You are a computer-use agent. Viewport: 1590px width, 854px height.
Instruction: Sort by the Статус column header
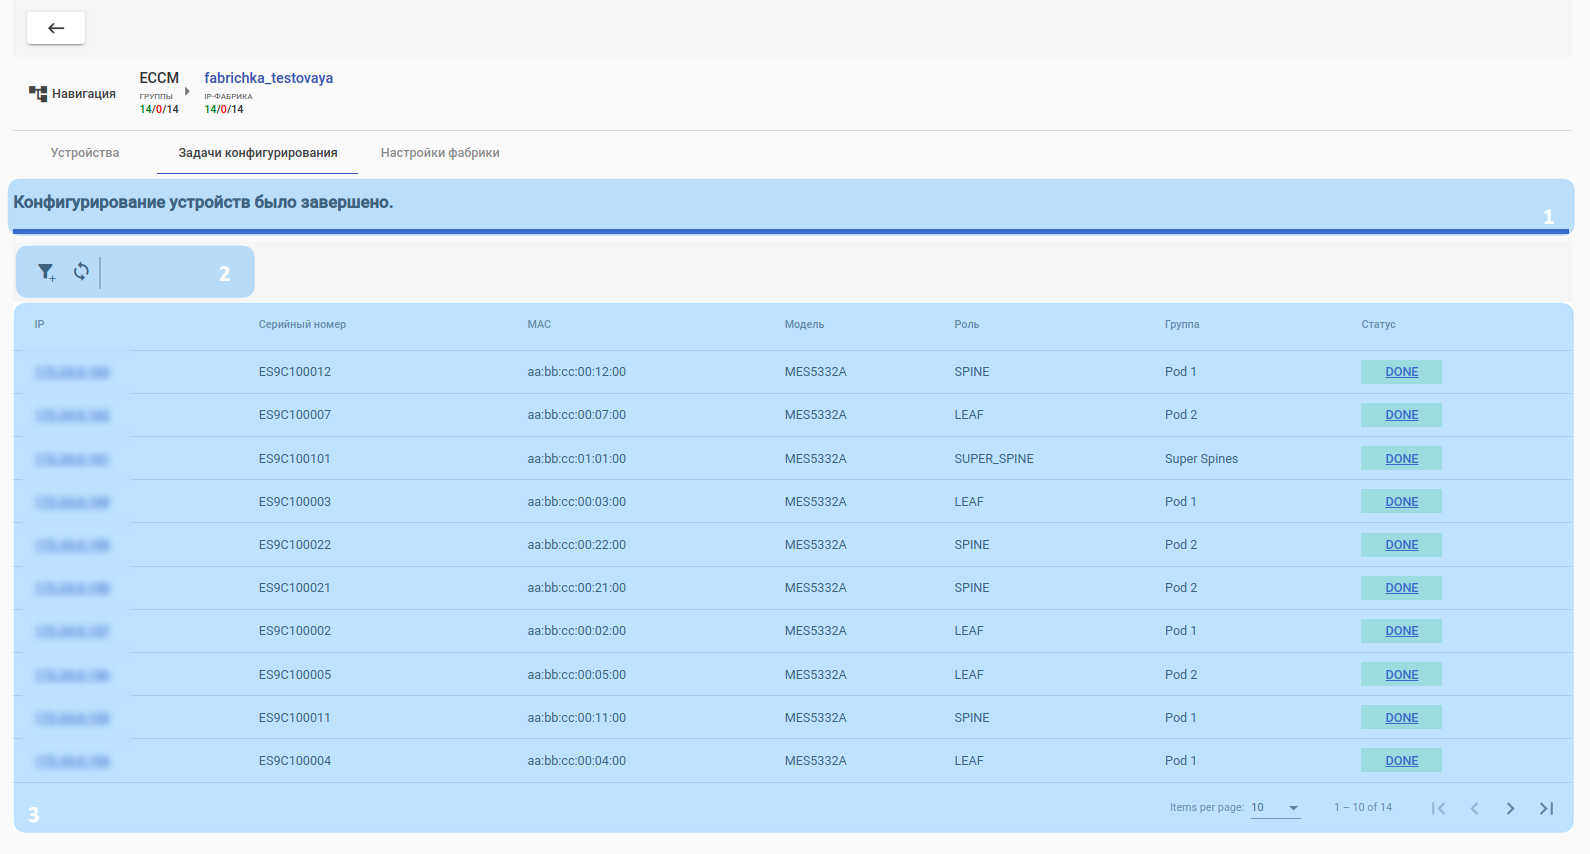click(1378, 324)
